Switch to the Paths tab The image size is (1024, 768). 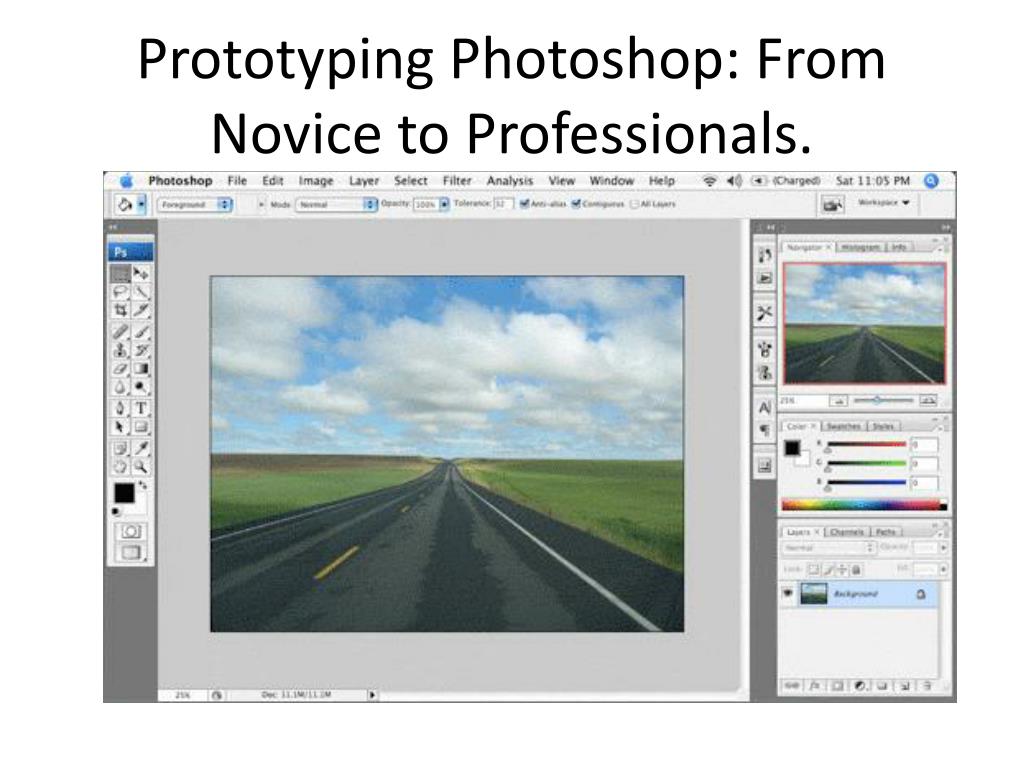(886, 532)
